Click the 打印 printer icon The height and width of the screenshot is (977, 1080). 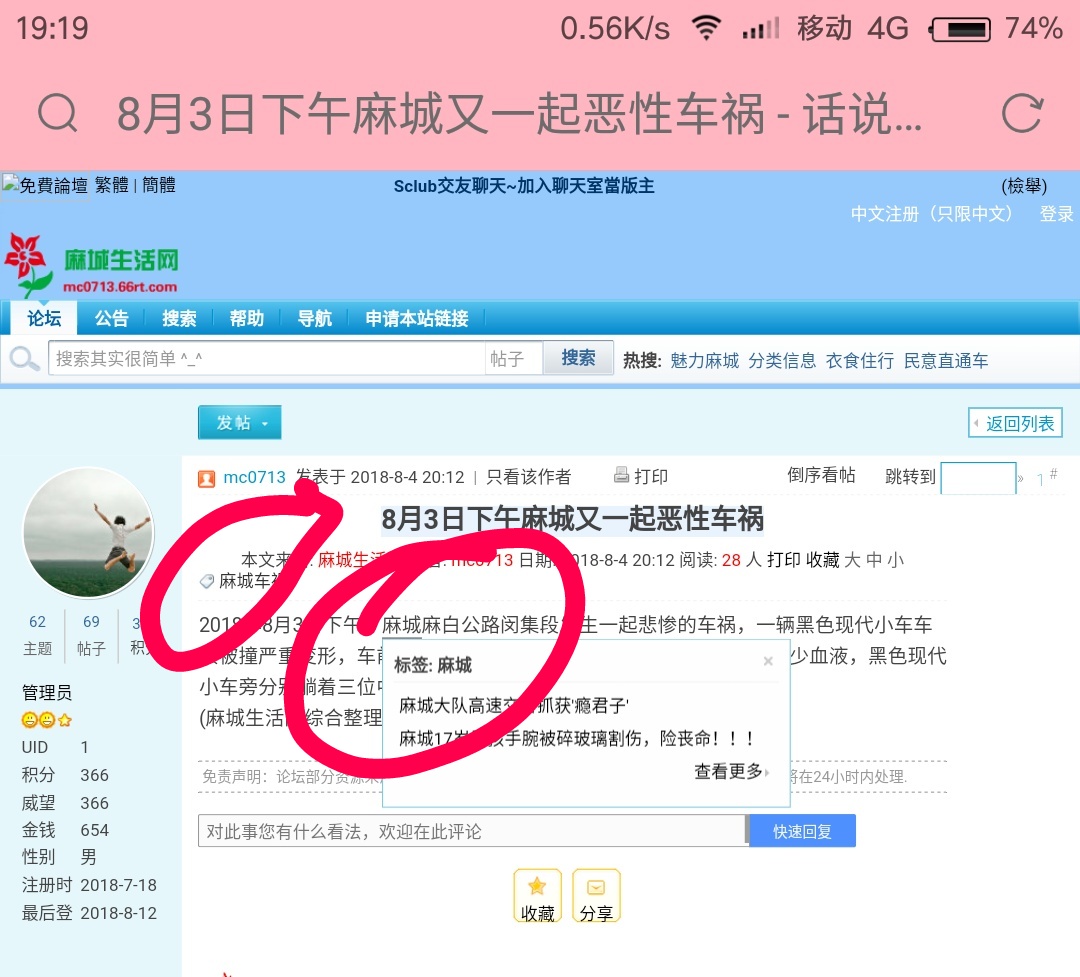point(621,476)
